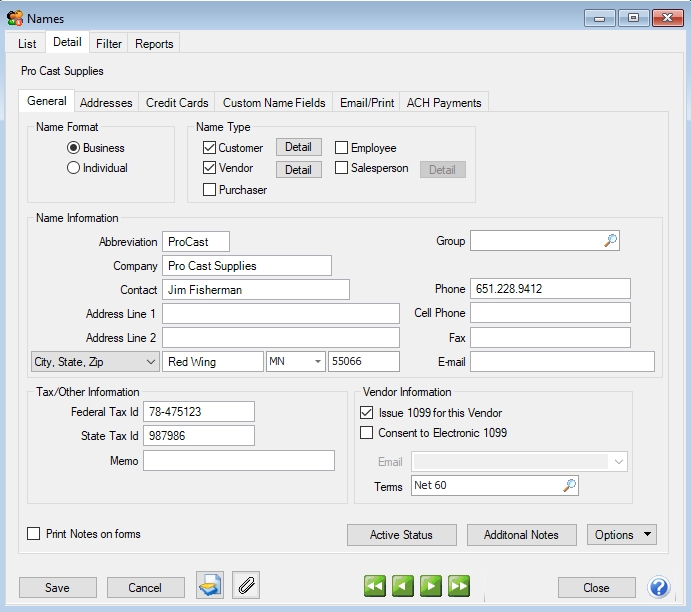
Task: Open the blue help question mark
Action: pos(659,587)
